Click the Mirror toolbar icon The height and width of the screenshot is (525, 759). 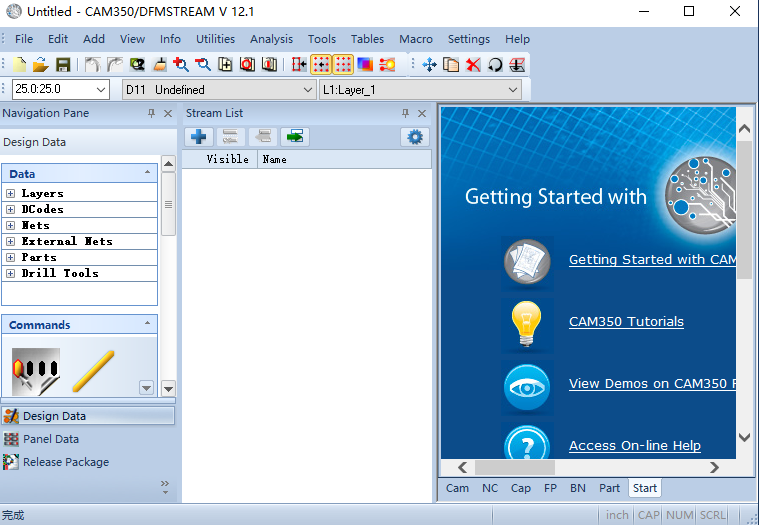517,64
